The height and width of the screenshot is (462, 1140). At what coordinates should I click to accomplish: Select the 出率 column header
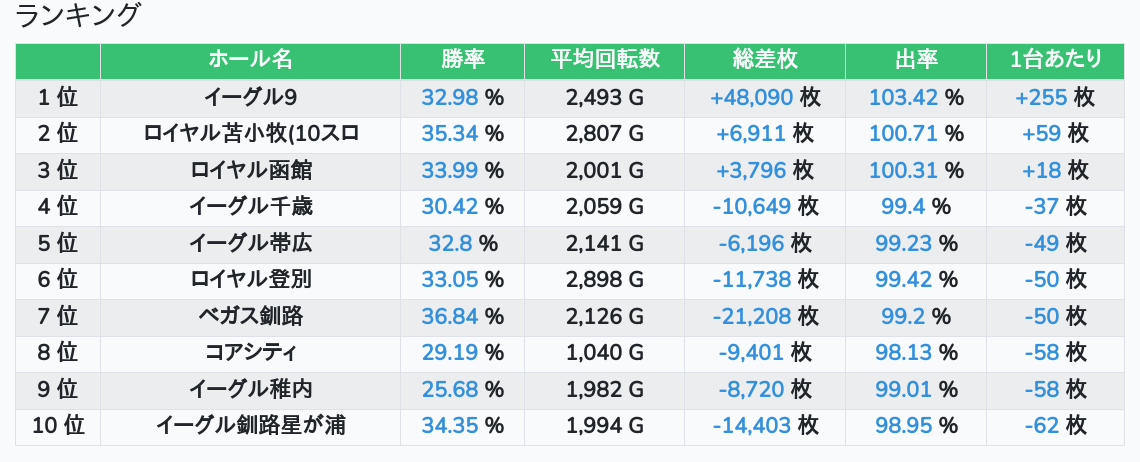pos(915,60)
